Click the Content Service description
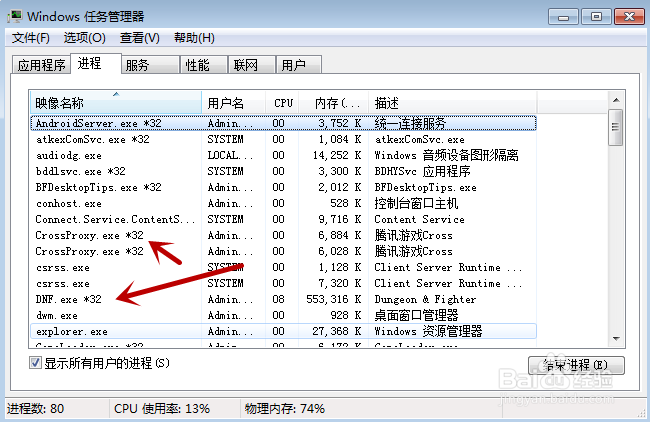The width and height of the screenshot is (650, 422). click(x=419, y=219)
